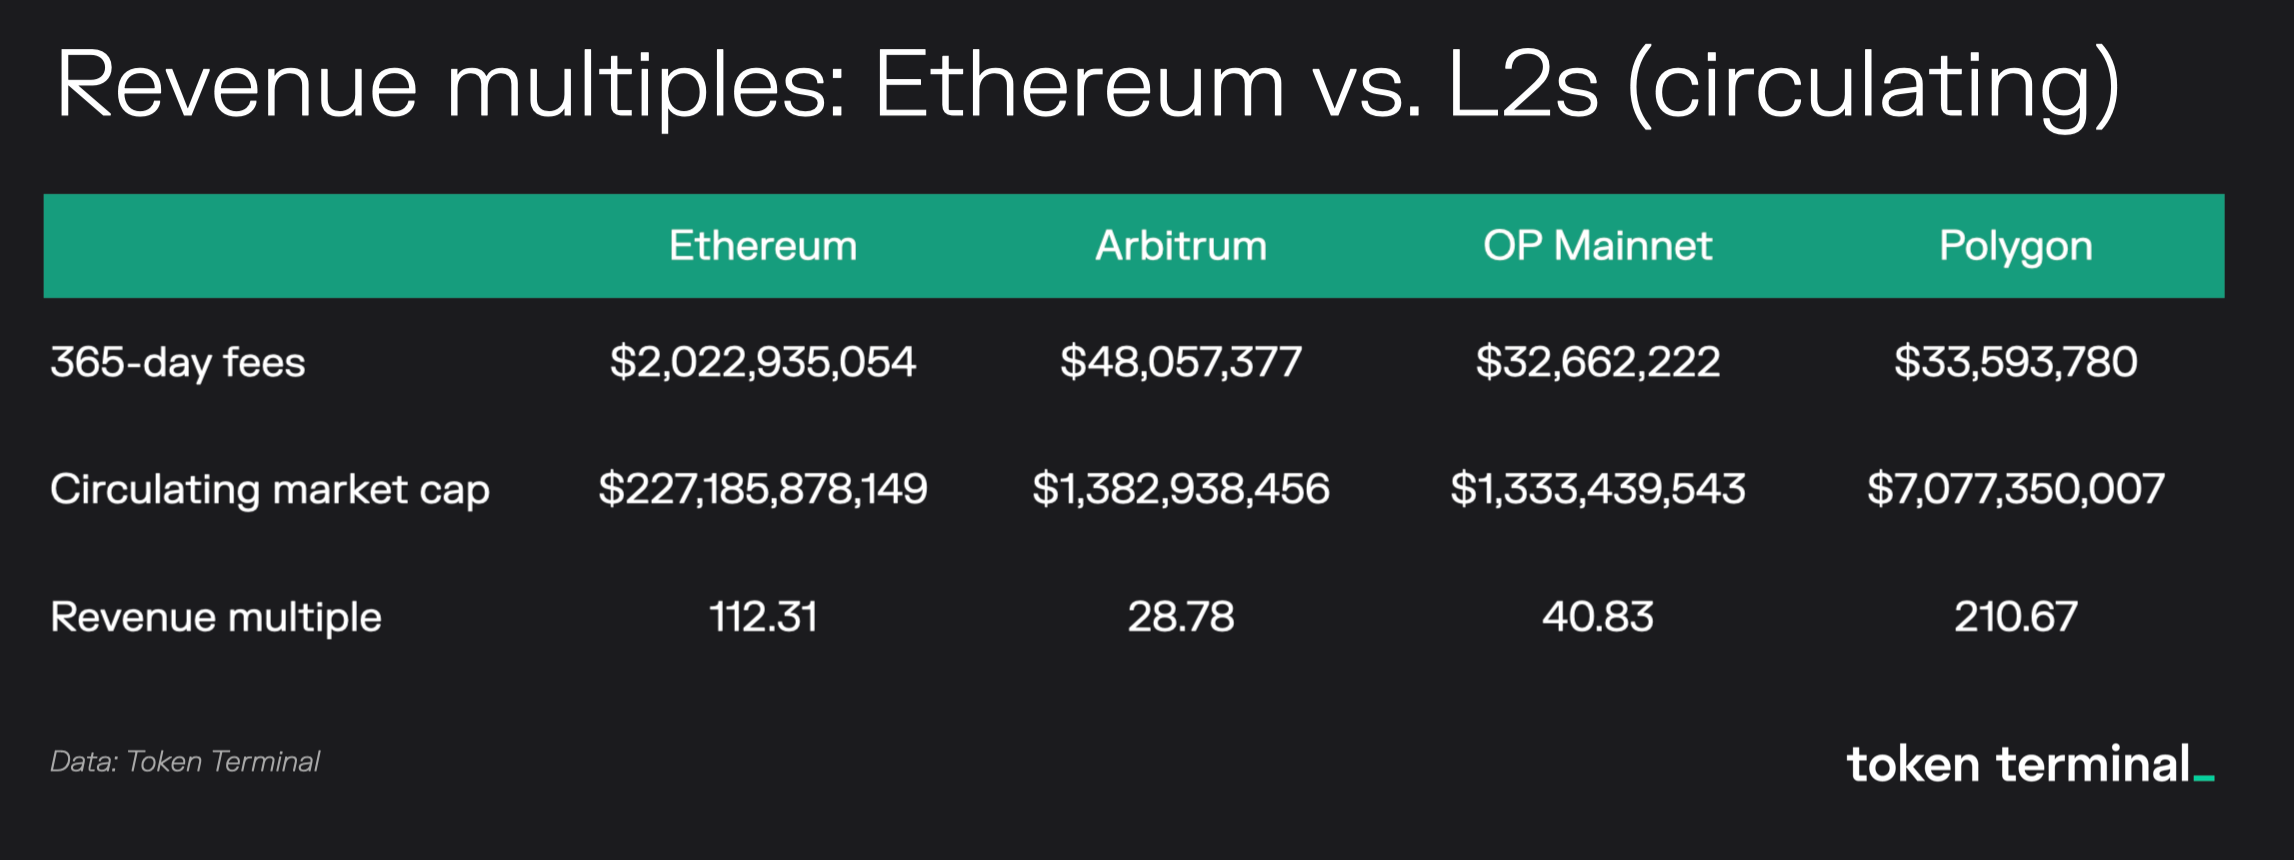Select Arbitrum's market cap $1,382,938,456
2294x860 pixels.
click(1181, 489)
